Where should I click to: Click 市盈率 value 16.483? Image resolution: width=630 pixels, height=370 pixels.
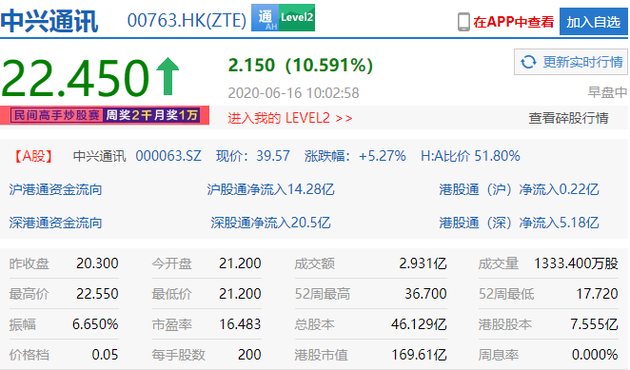click(x=240, y=324)
